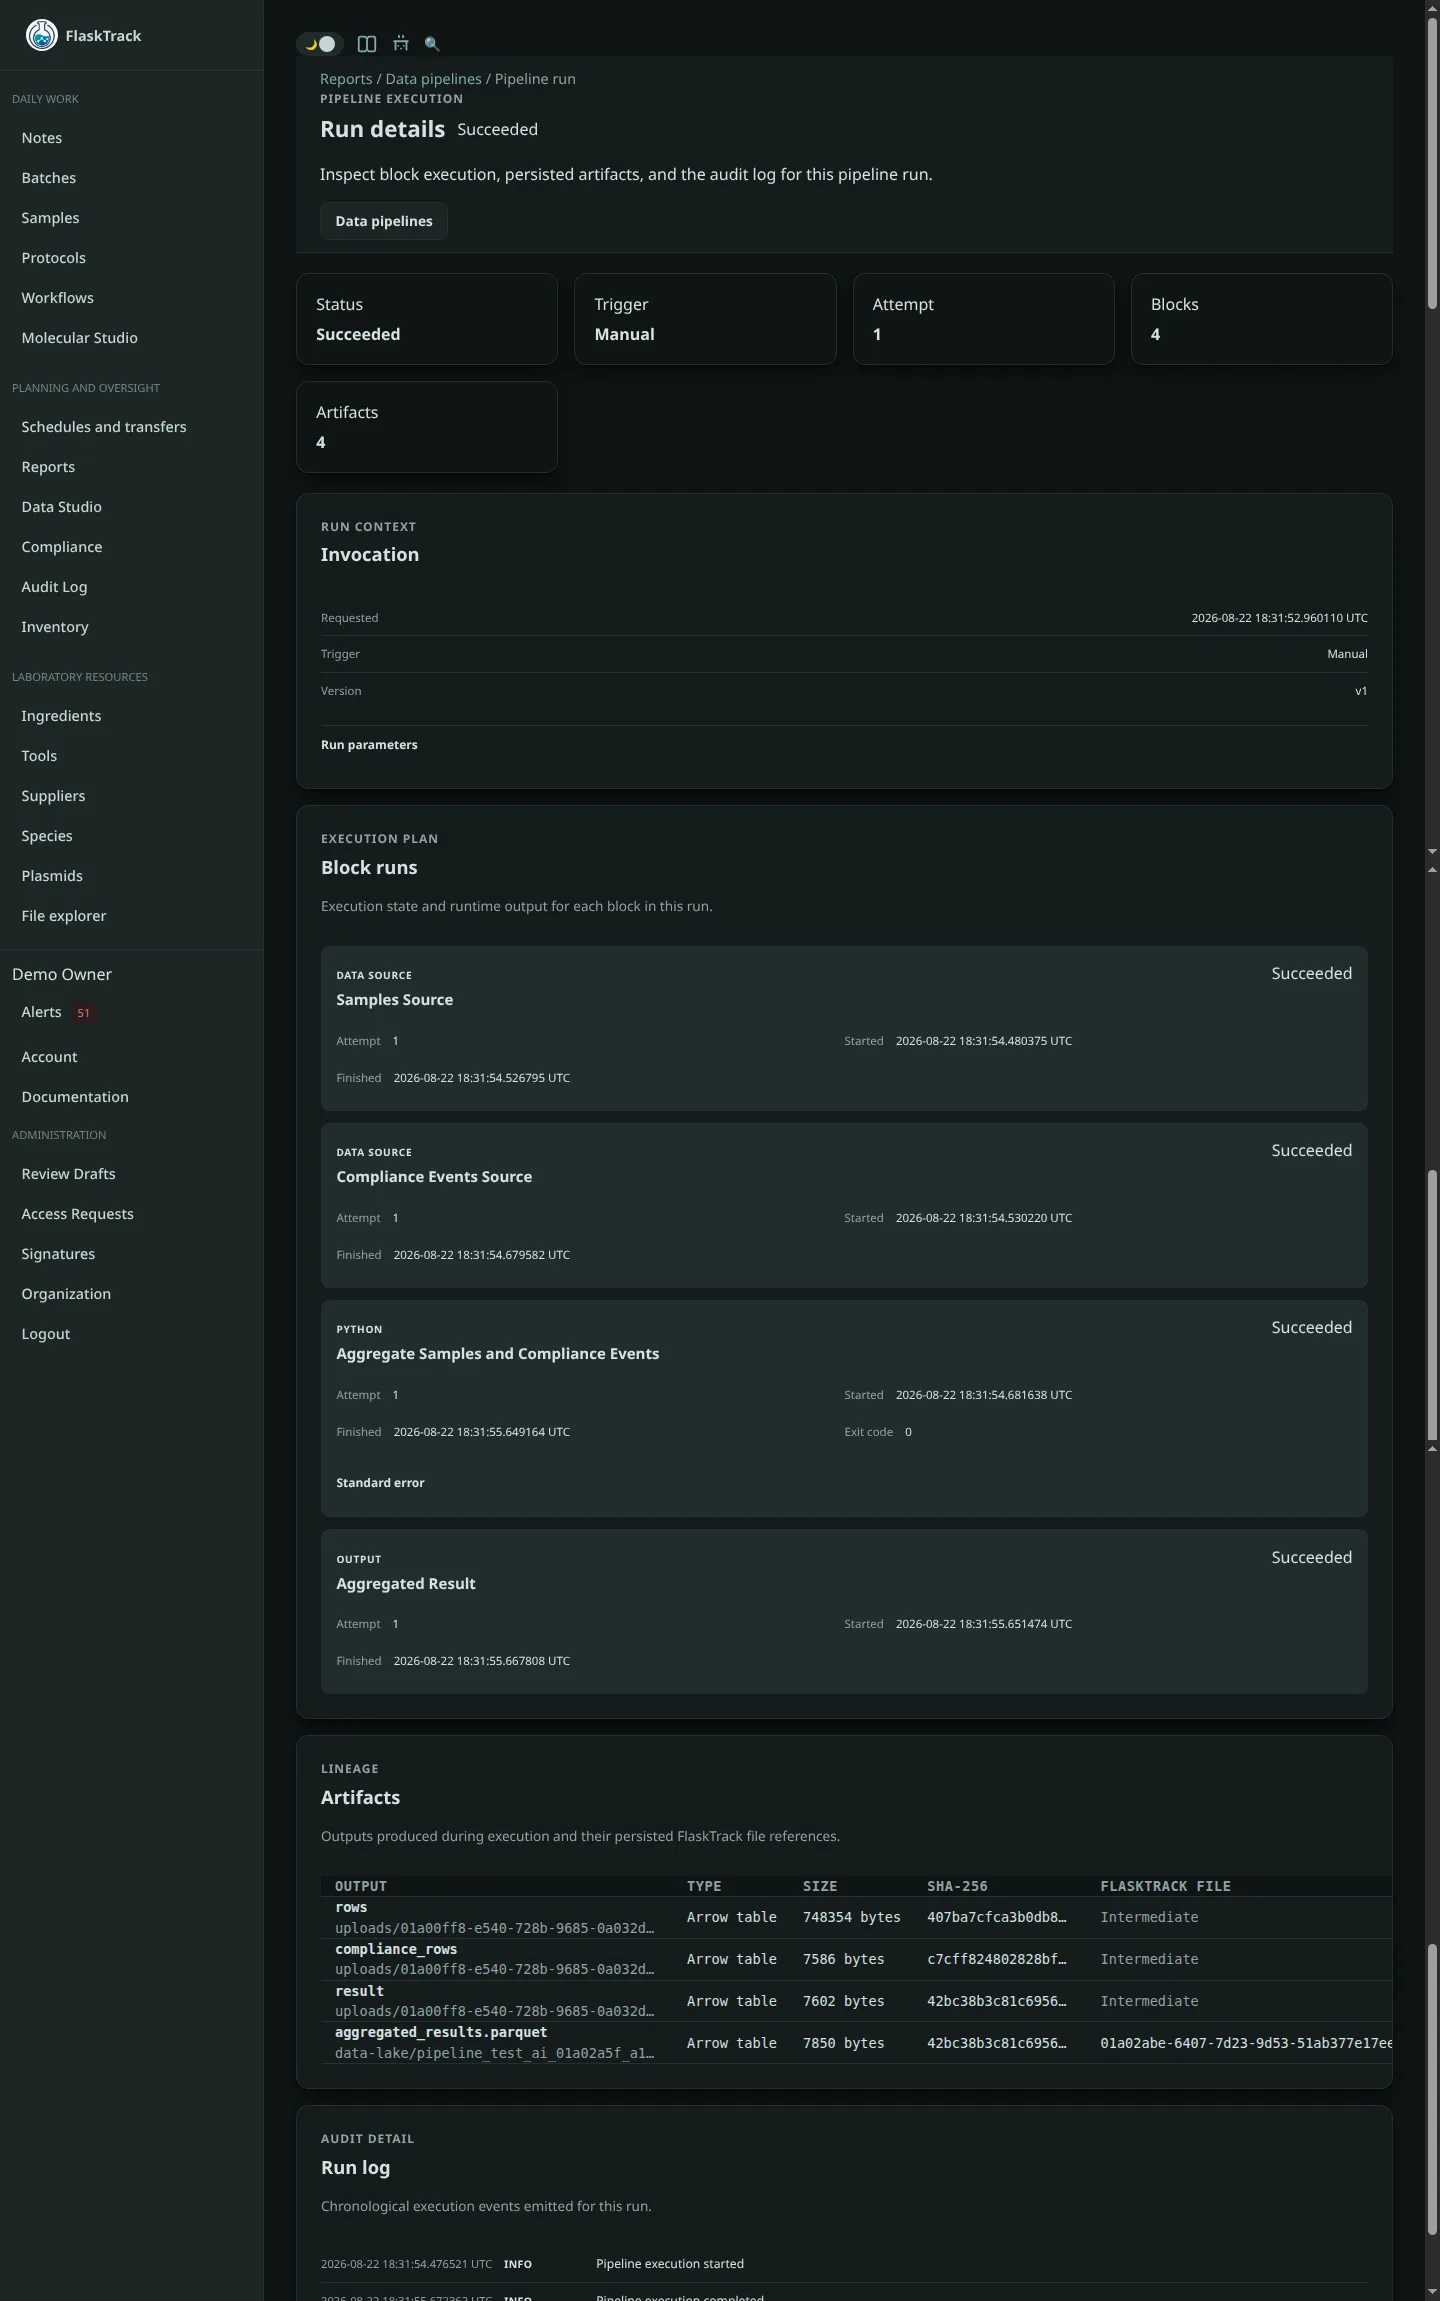1440x2301 pixels.
Task: Go to Data Studio
Action: tap(62, 507)
